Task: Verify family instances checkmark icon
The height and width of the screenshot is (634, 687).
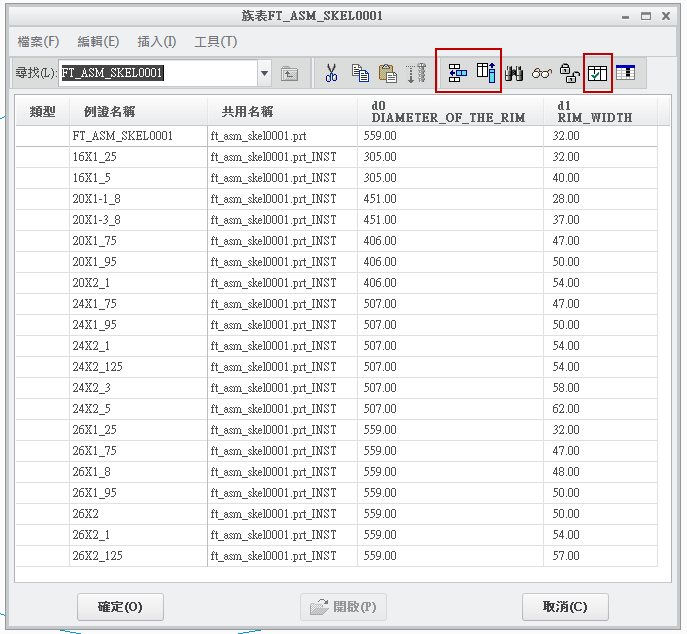Action: coord(598,73)
